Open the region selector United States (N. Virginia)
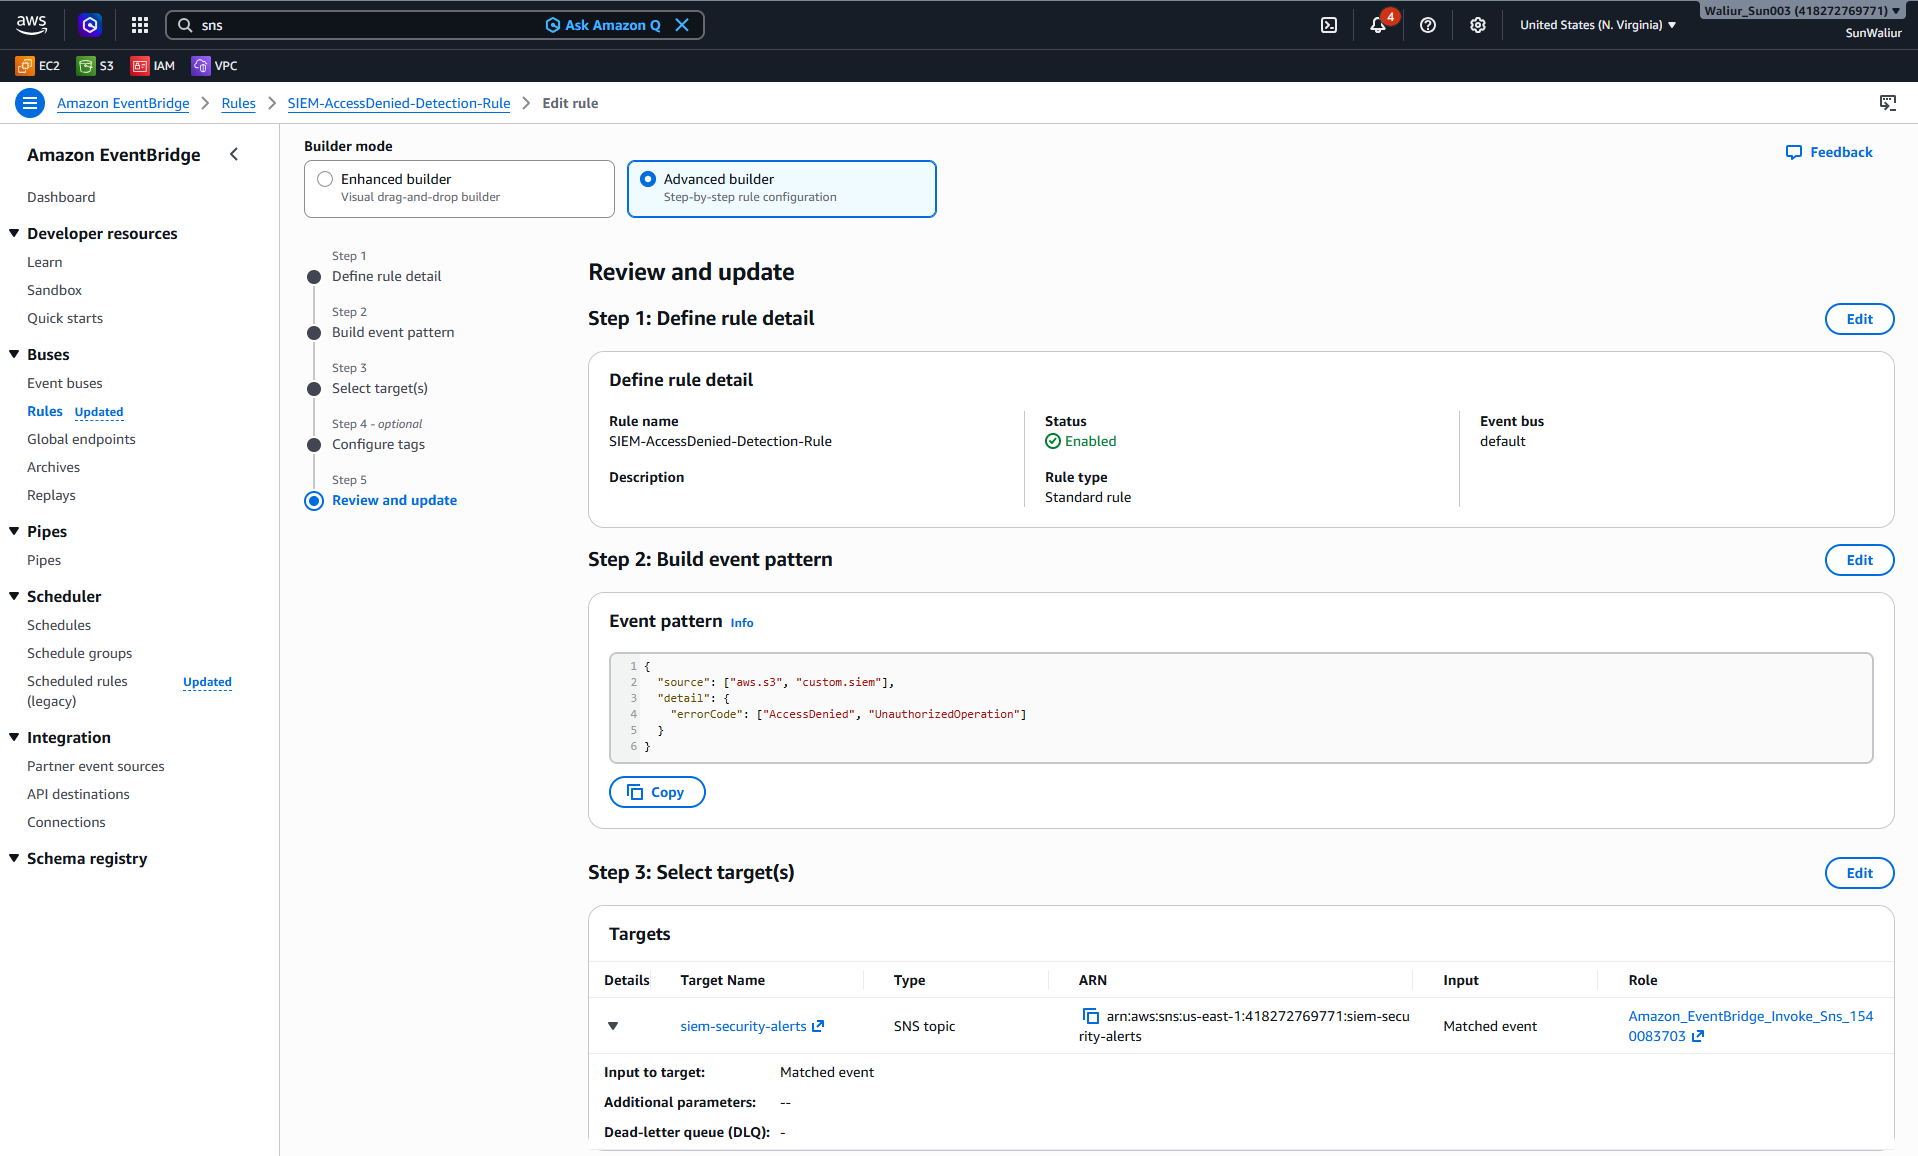Image resolution: width=1918 pixels, height=1156 pixels. click(1598, 25)
